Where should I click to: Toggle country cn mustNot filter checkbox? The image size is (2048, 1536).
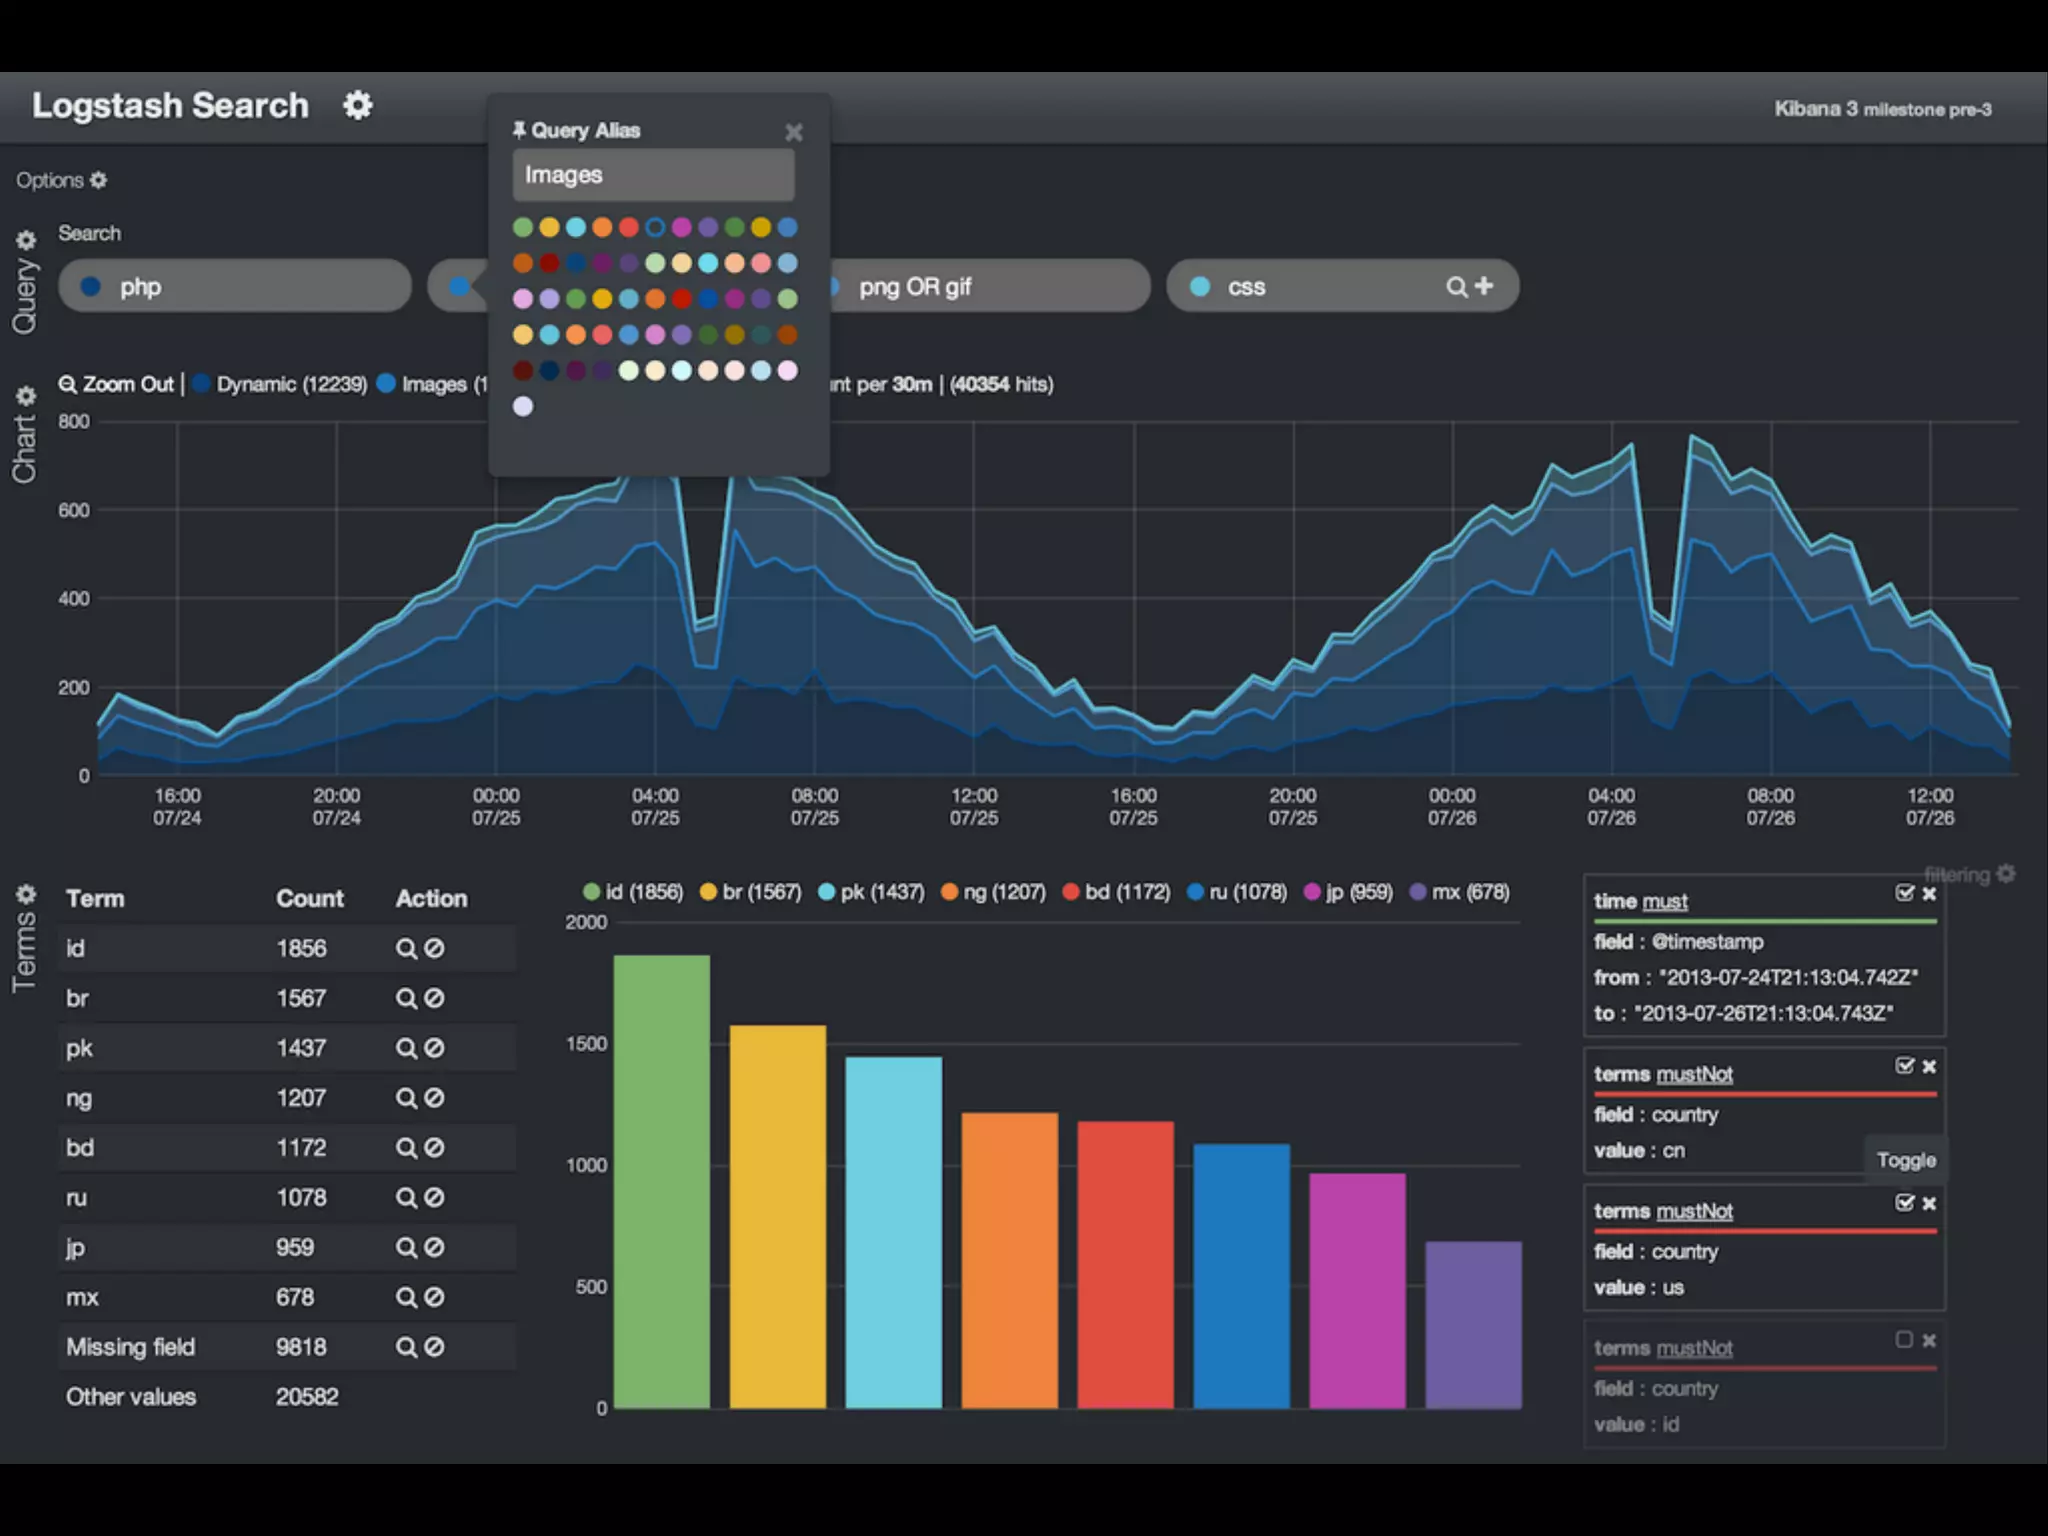(x=1904, y=1066)
